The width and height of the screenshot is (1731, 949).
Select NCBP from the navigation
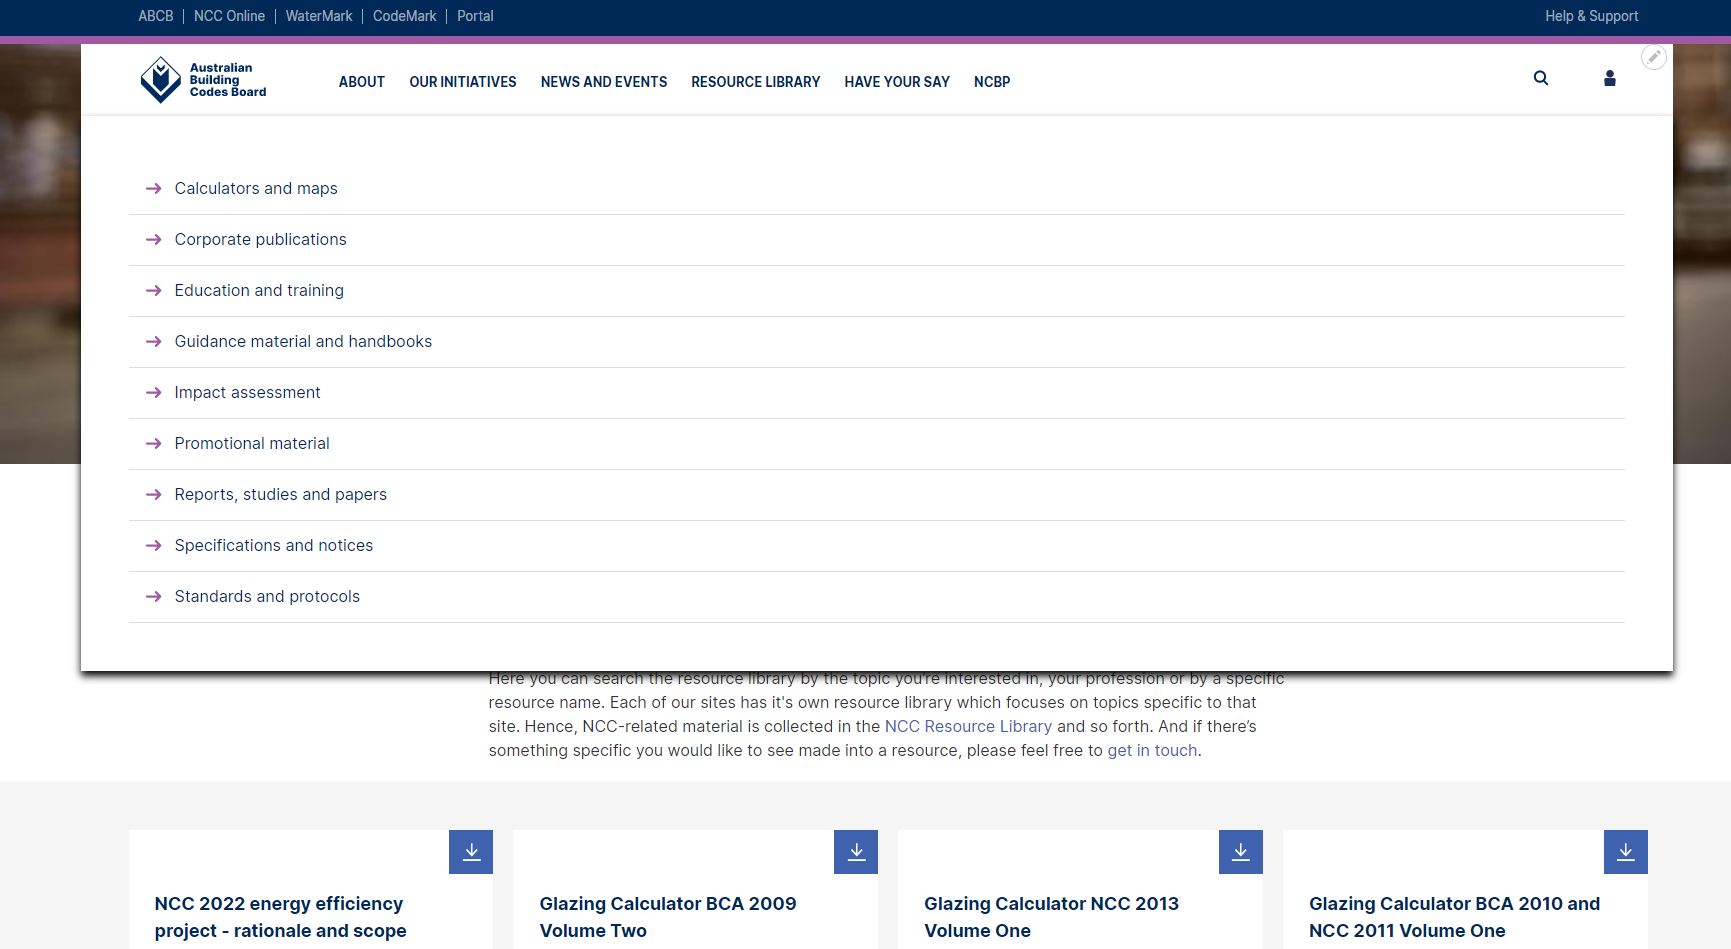click(x=991, y=82)
